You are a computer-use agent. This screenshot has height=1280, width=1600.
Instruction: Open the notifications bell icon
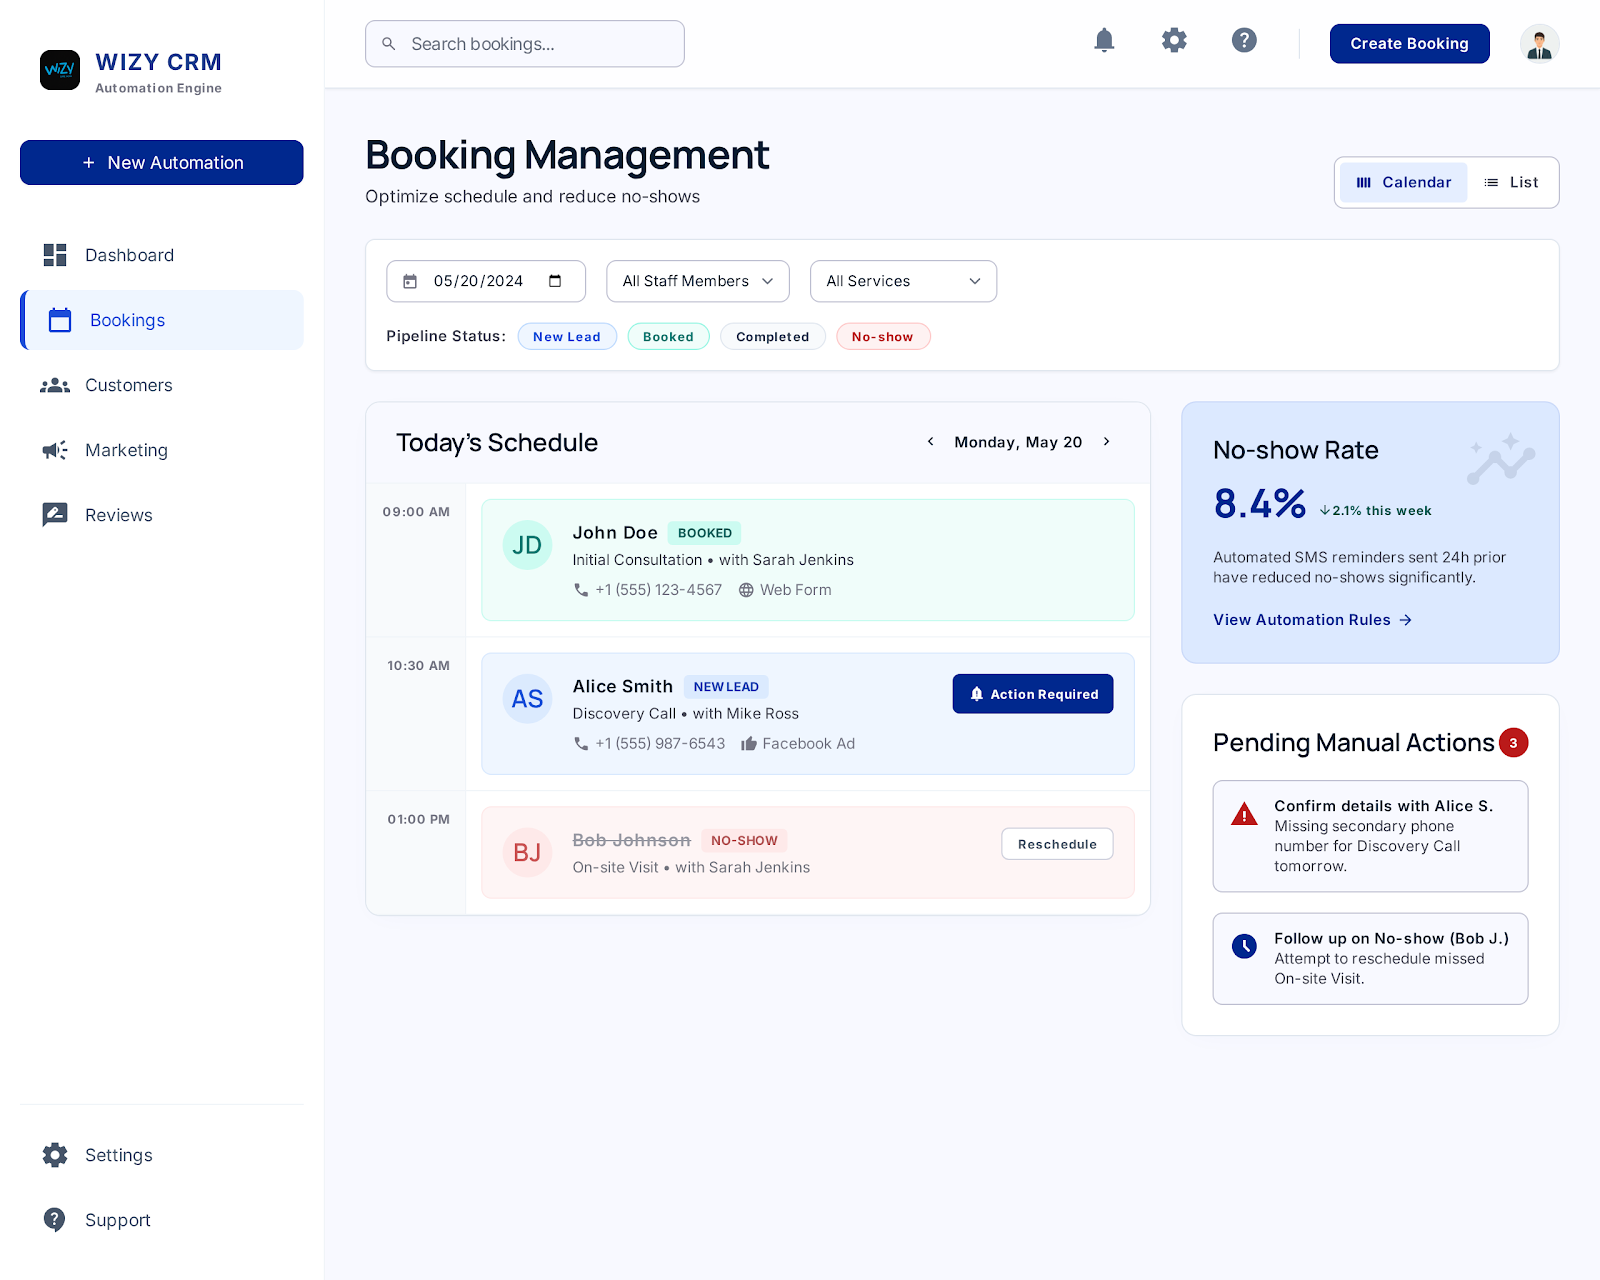point(1104,40)
